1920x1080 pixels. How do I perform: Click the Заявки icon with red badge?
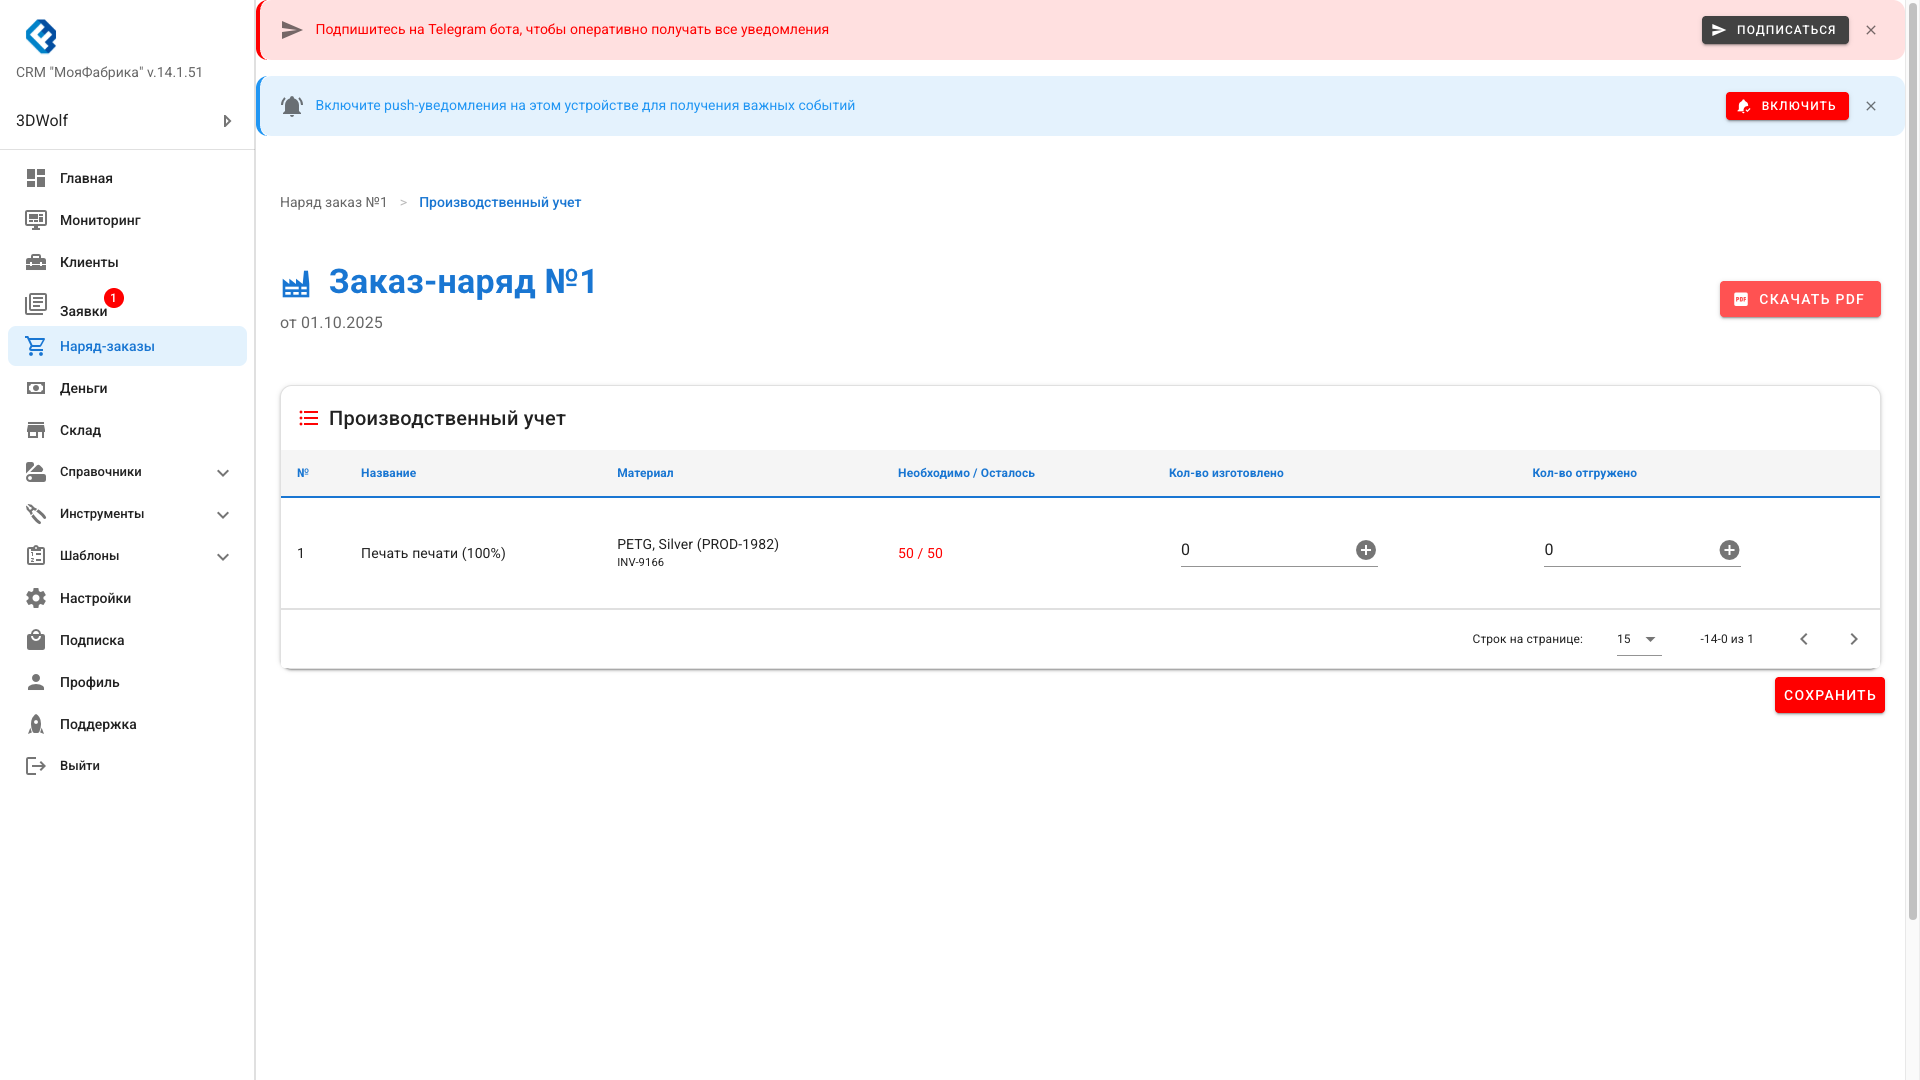point(36,304)
